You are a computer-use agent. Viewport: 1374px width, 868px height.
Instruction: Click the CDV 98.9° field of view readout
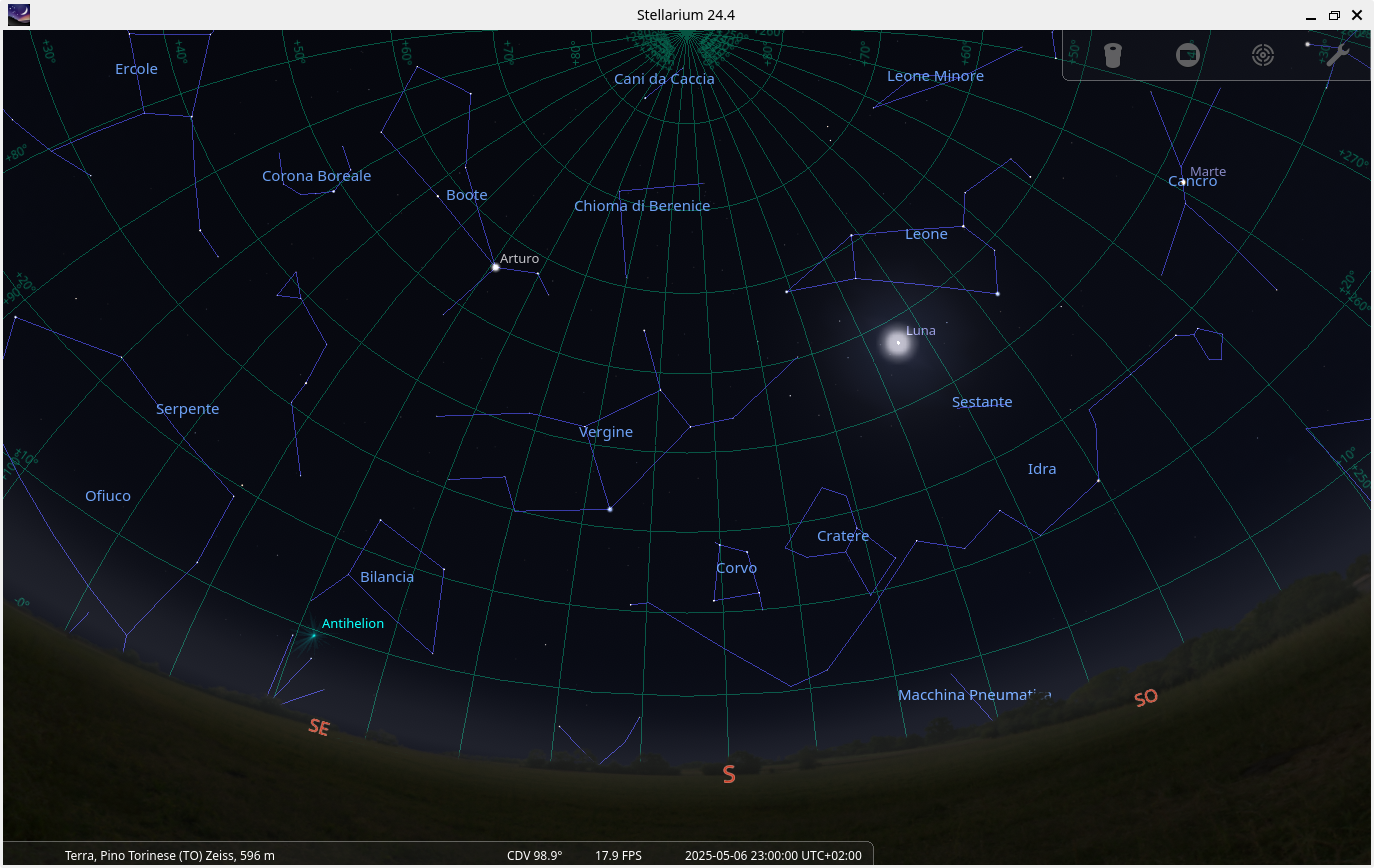[x=534, y=855]
